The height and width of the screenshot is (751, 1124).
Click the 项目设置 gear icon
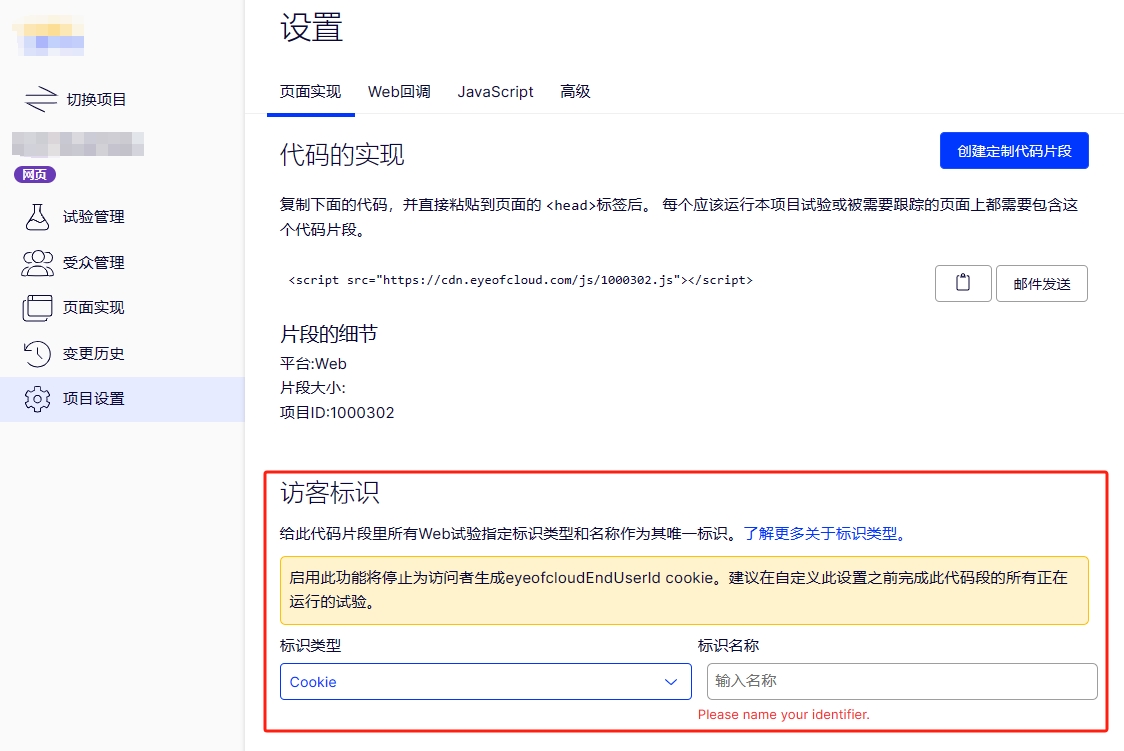[x=37, y=399]
